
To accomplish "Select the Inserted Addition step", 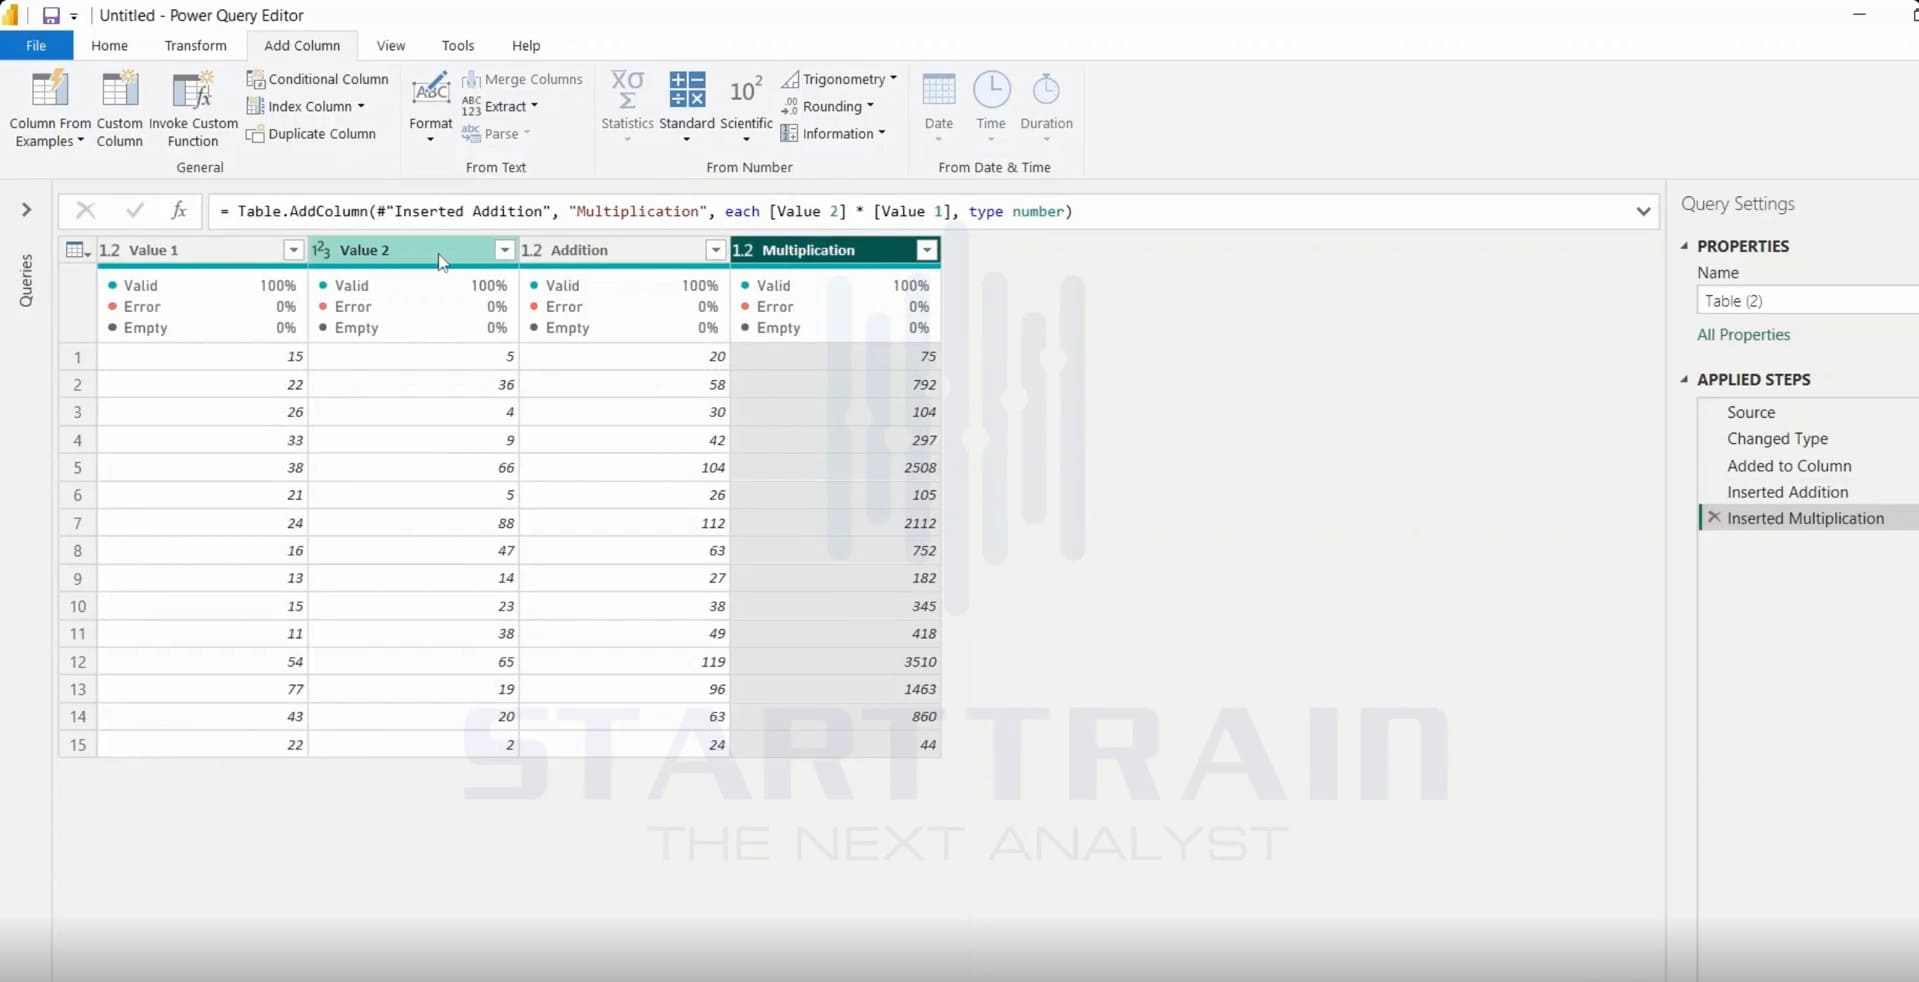I will tap(1787, 492).
